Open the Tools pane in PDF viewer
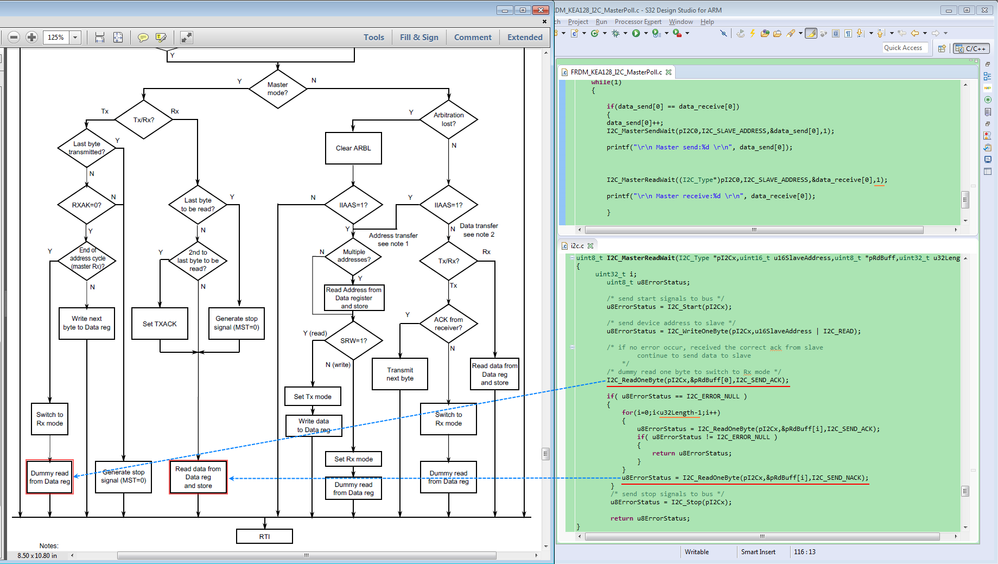Image resolution: width=998 pixels, height=564 pixels. (374, 38)
